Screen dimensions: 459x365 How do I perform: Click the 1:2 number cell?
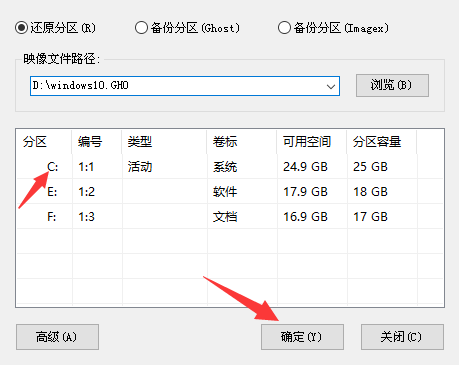[86, 192]
